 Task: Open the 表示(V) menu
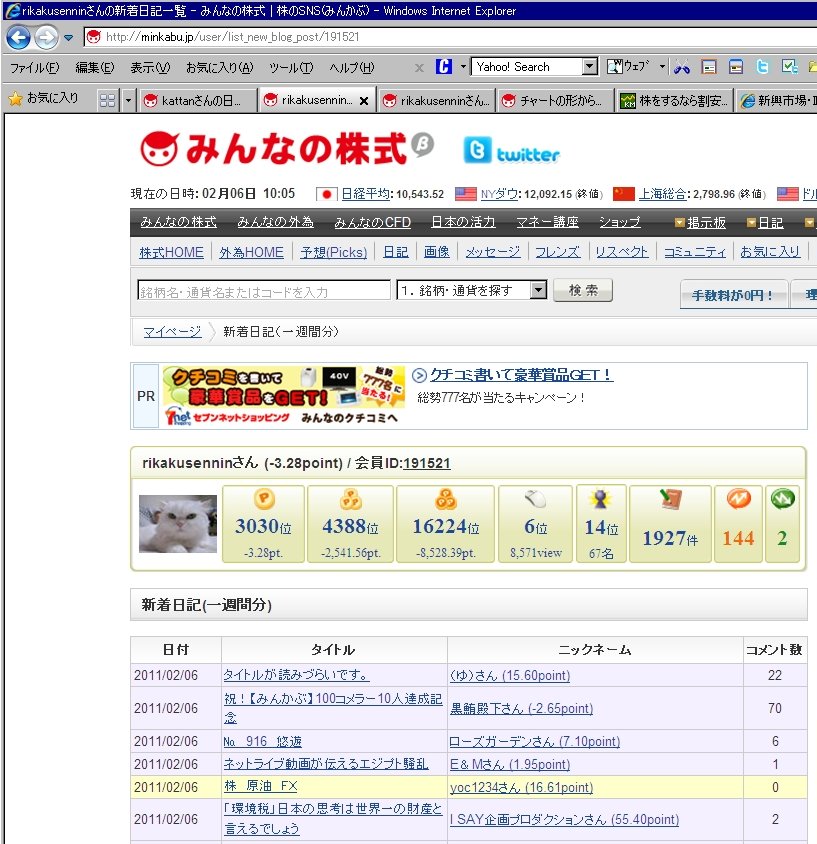click(149, 67)
